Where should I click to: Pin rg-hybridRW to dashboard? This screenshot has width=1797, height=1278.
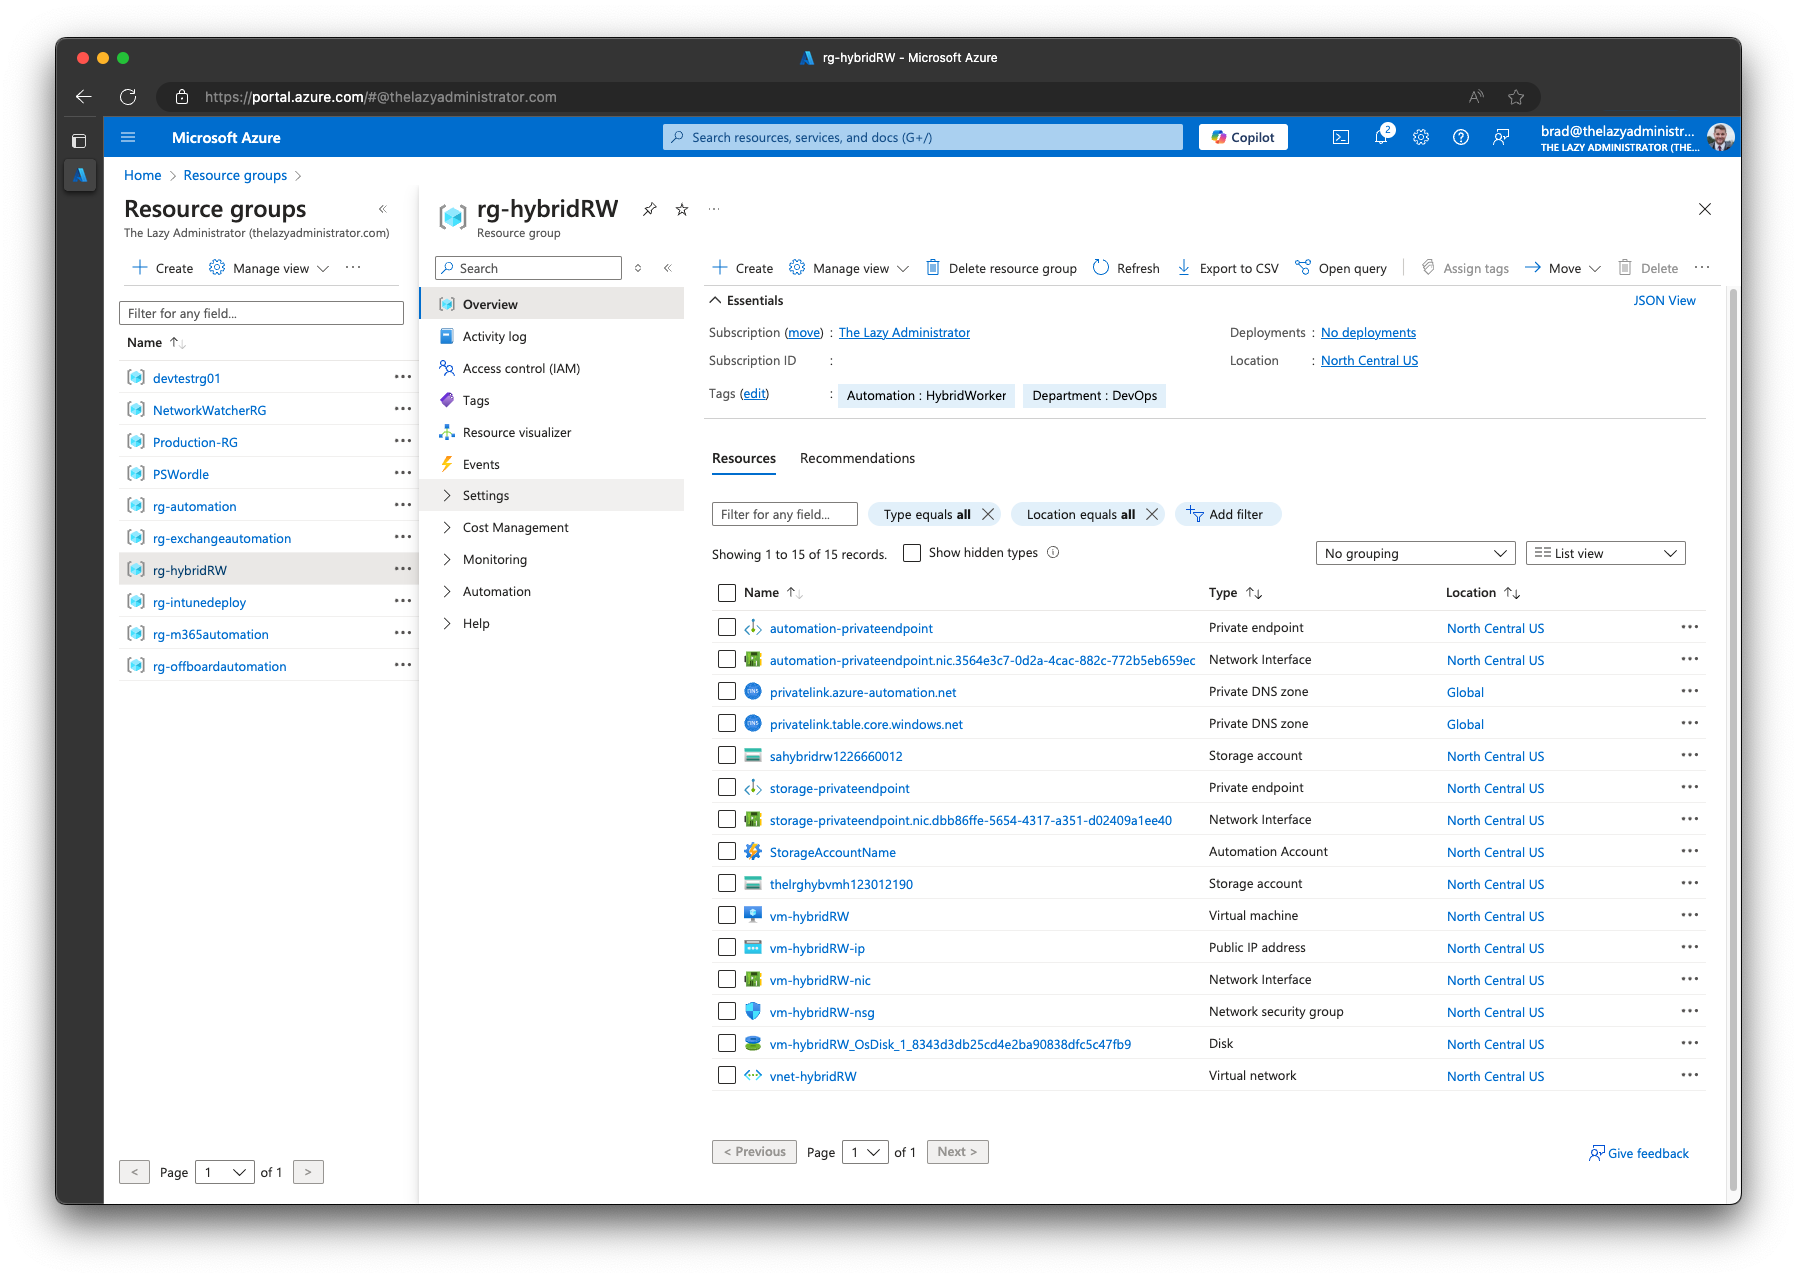(x=650, y=209)
